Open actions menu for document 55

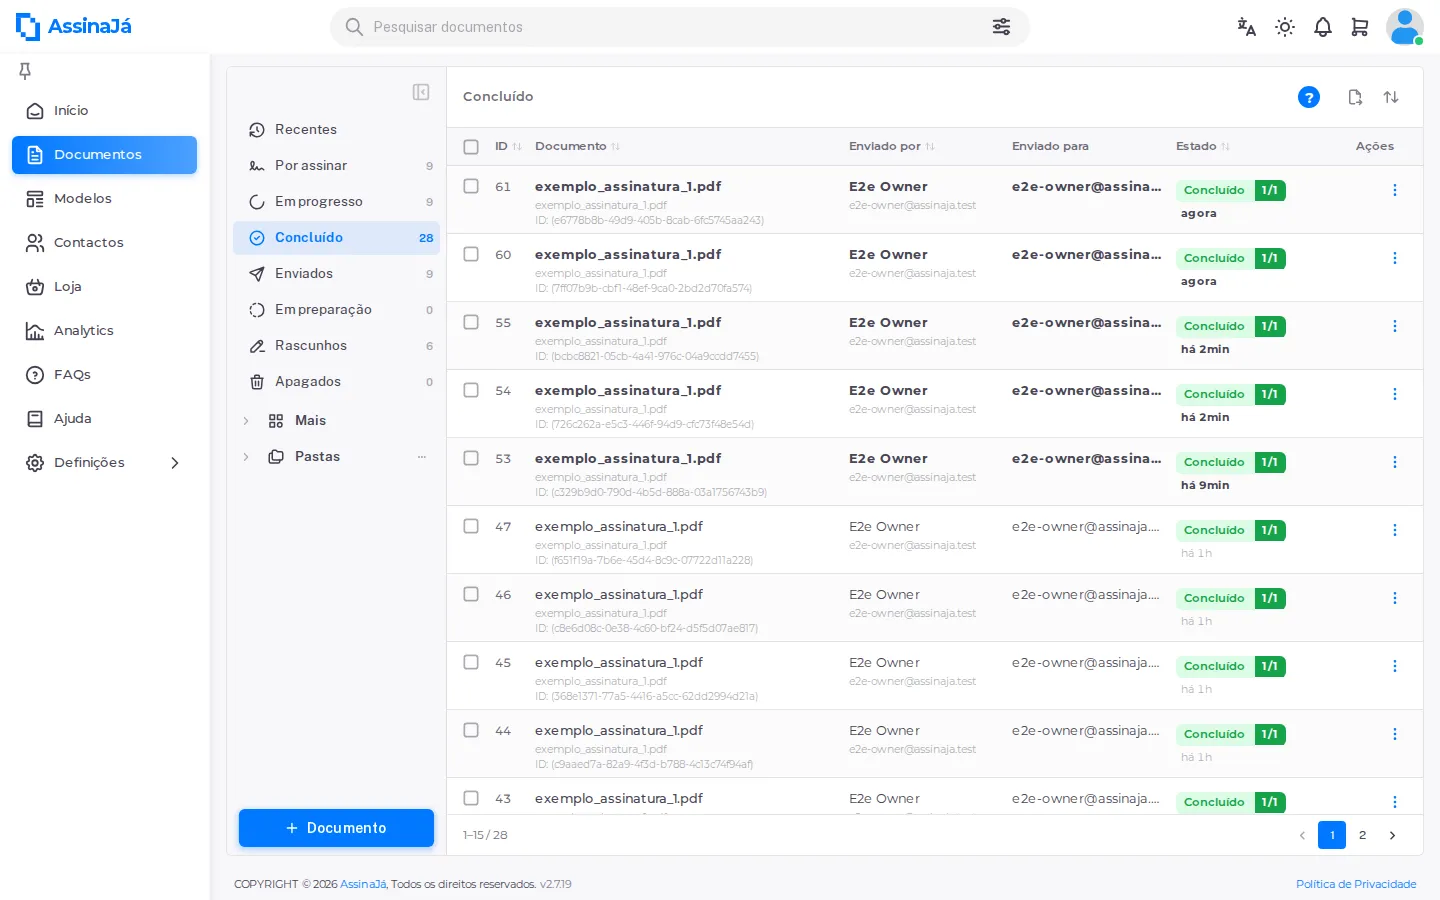[x=1395, y=326]
